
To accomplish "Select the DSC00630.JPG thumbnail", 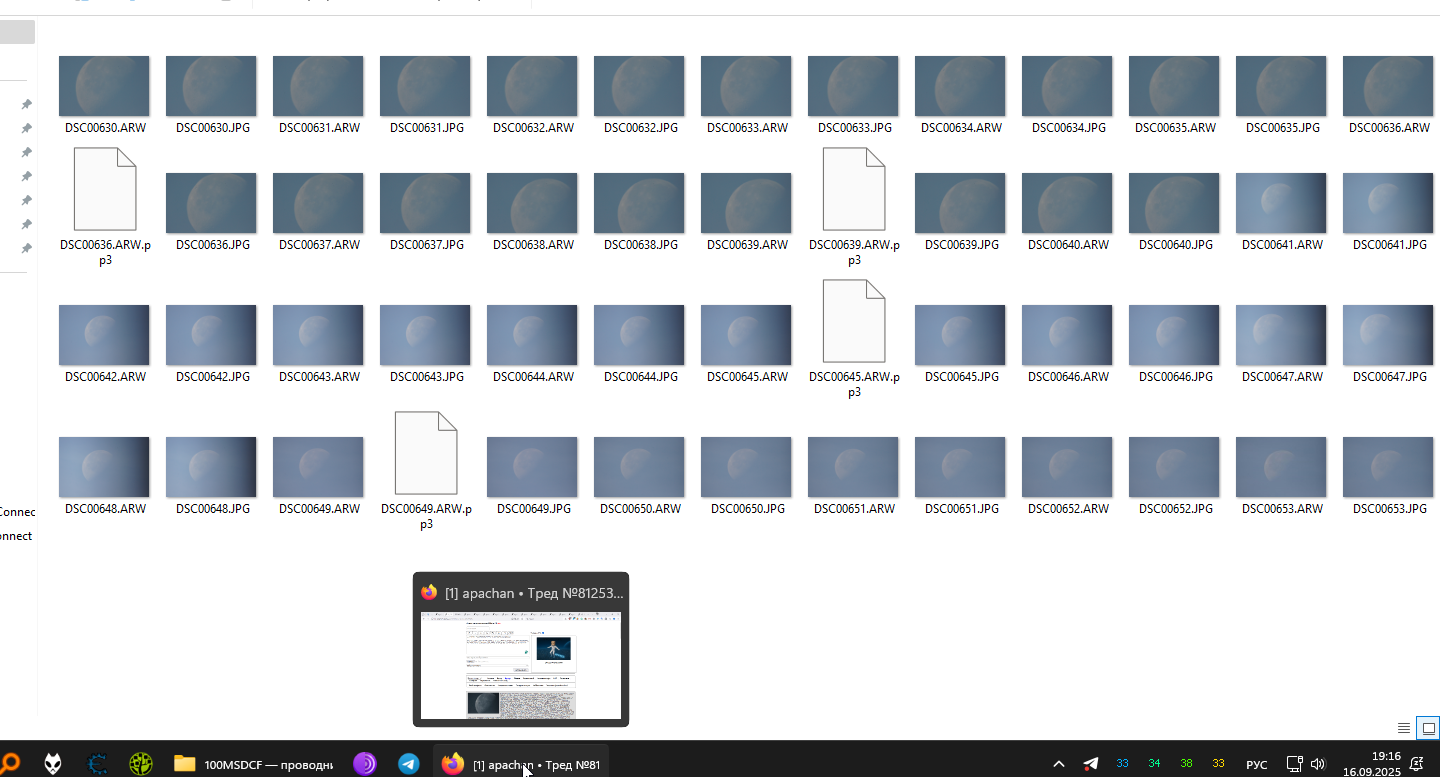I will click(211, 87).
